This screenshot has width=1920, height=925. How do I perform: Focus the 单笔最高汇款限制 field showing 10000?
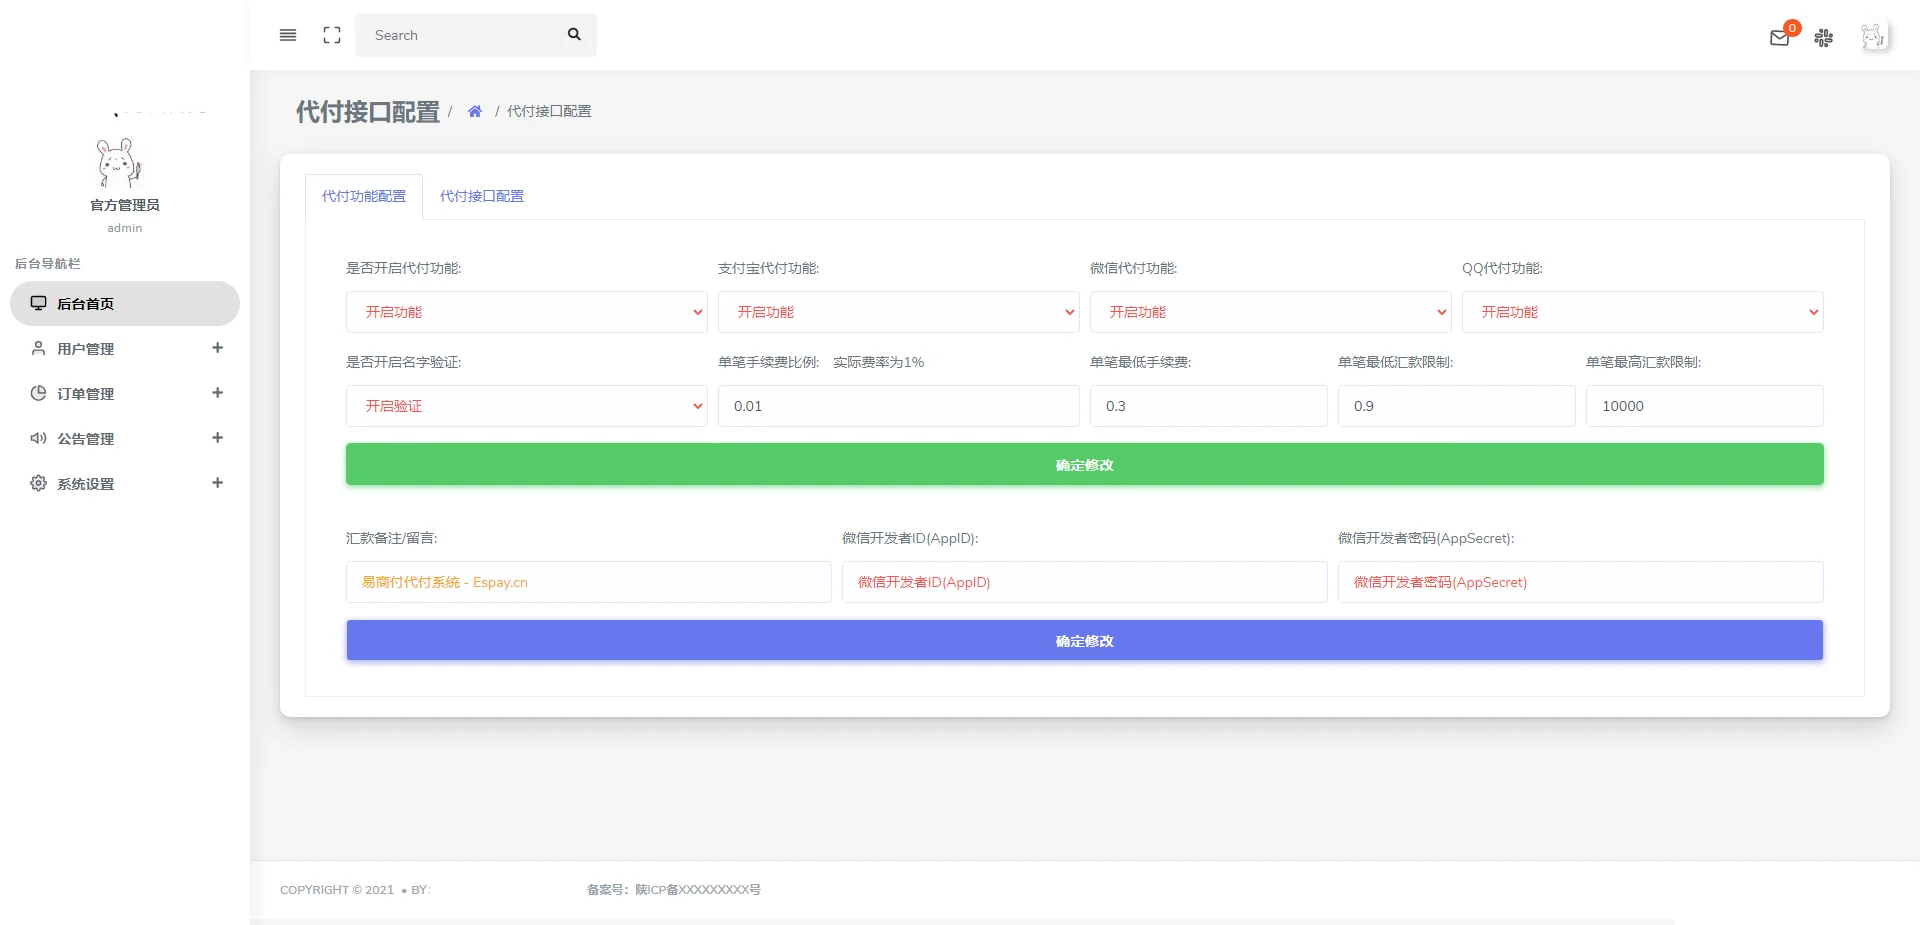1705,406
